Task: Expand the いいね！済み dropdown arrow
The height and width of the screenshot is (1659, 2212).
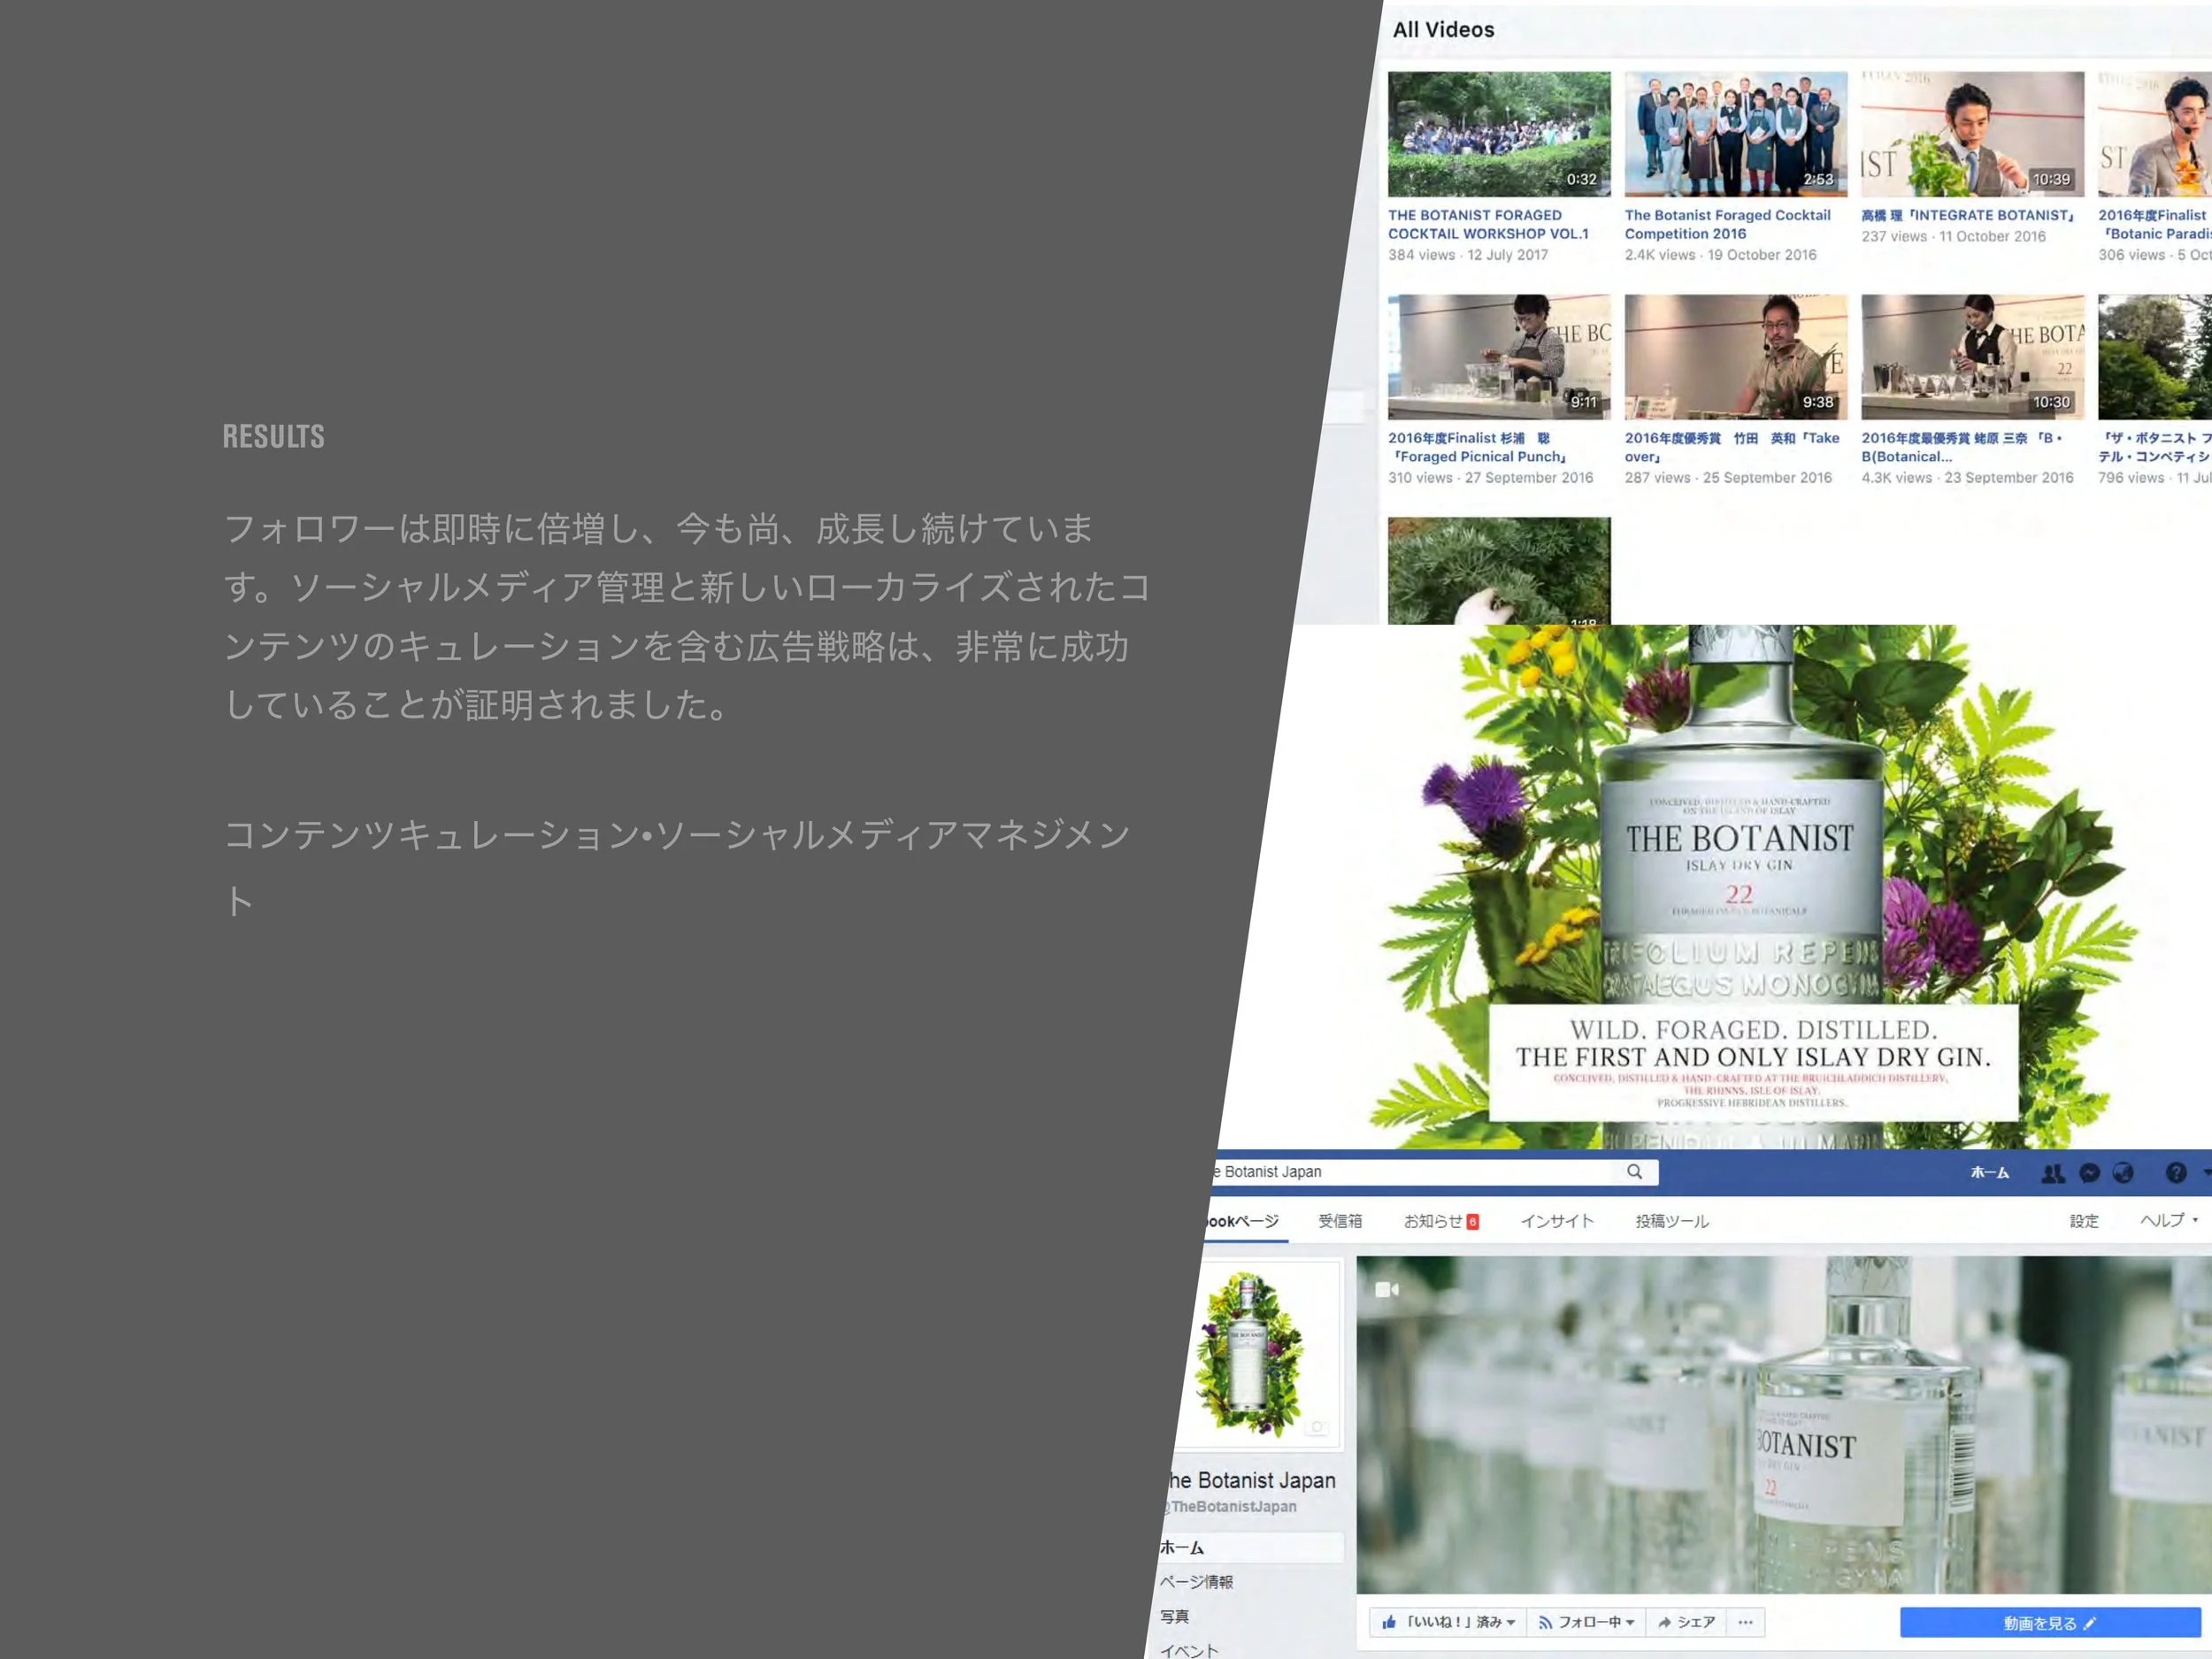Action: 1512,1622
